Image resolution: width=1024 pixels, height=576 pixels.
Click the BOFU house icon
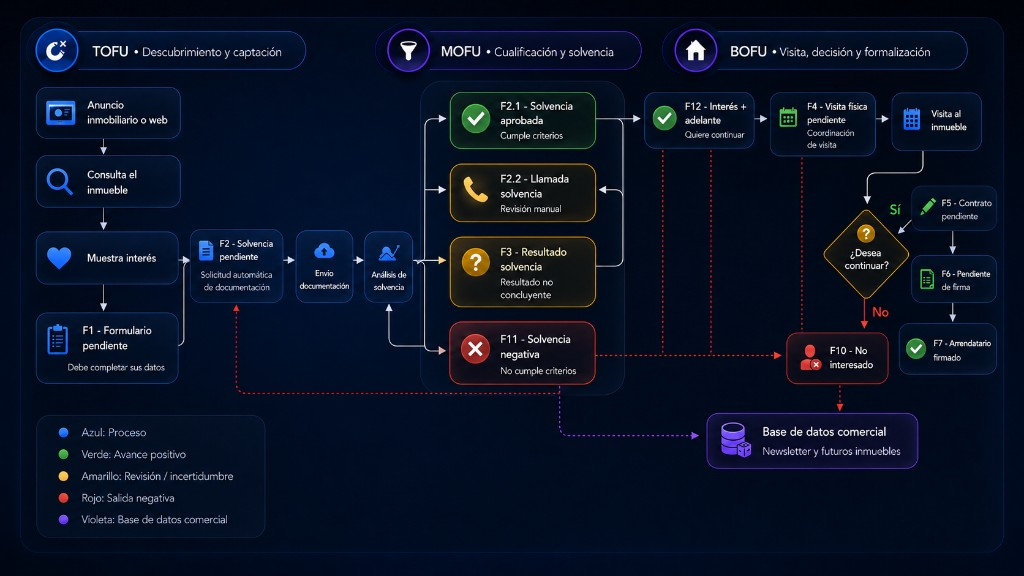pyautogui.click(x=696, y=50)
